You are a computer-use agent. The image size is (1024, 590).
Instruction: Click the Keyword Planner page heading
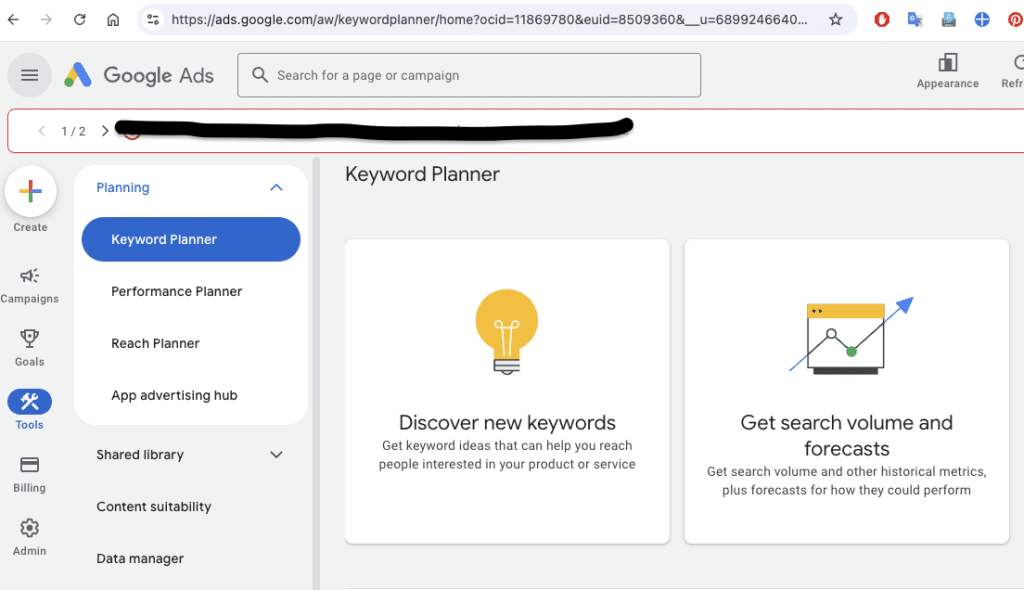[422, 174]
